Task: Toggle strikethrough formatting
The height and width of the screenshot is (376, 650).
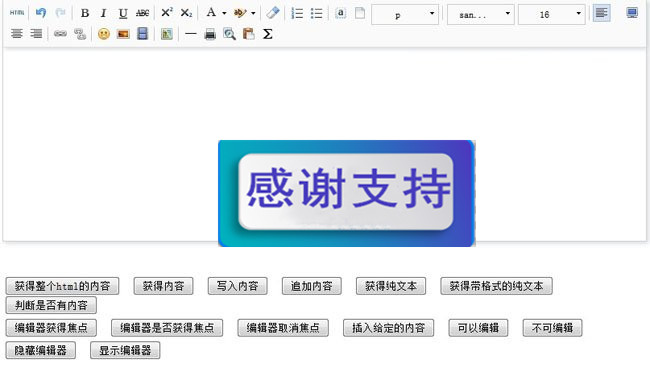Action: 143,13
